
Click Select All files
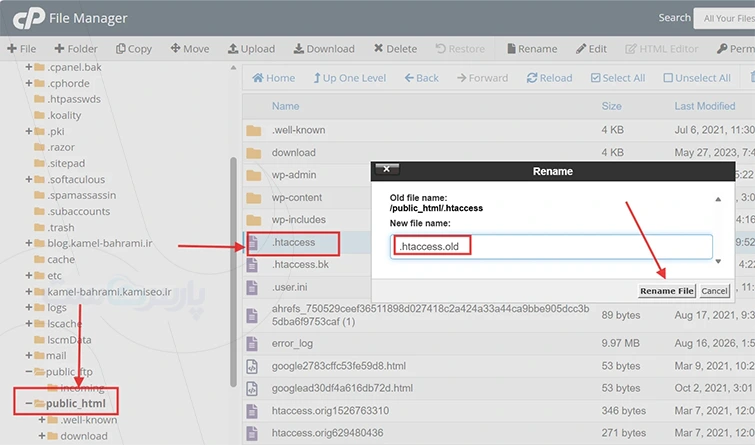tap(618, 78)
